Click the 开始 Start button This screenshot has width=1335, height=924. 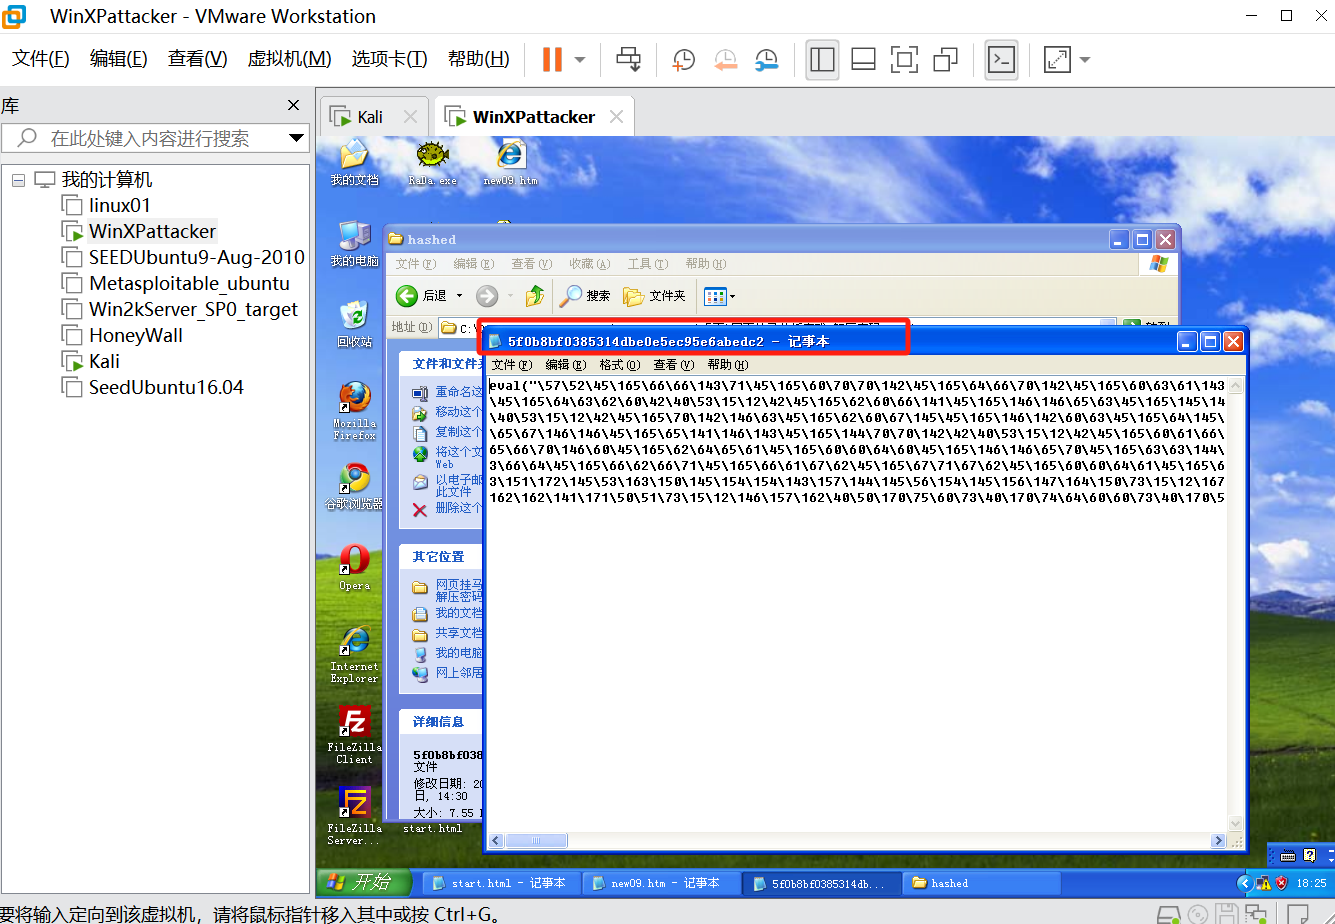coord(365,883)
